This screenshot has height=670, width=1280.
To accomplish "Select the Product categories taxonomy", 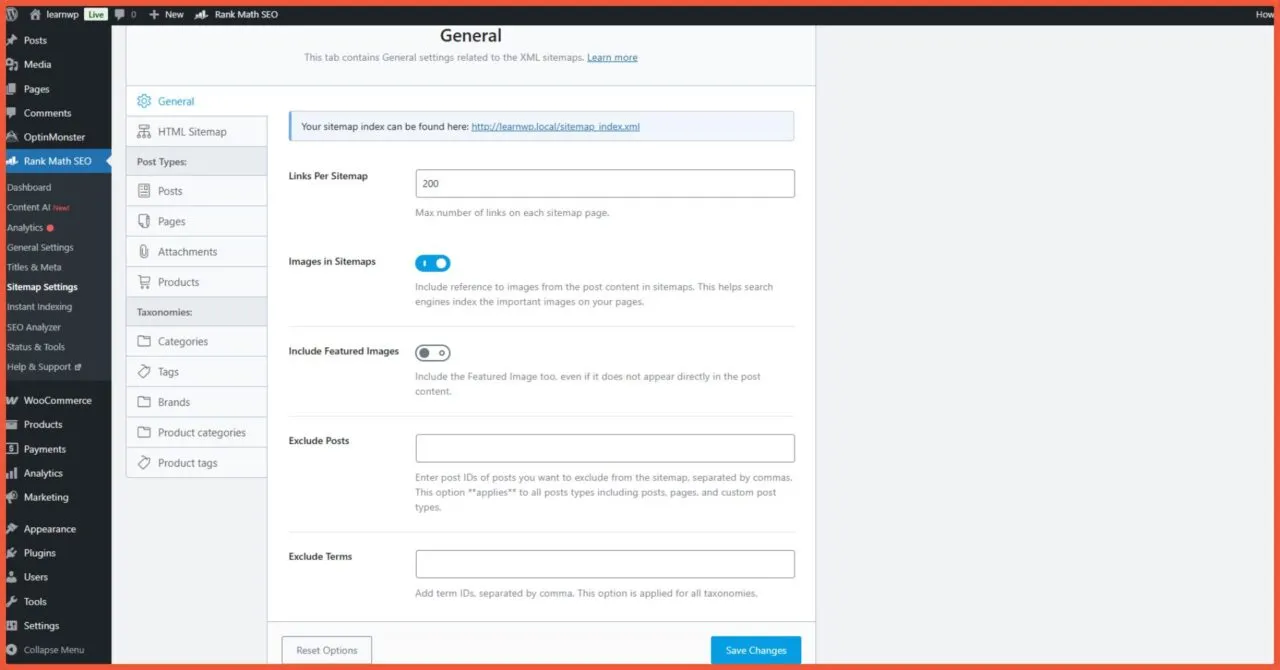I will (200, 431).
